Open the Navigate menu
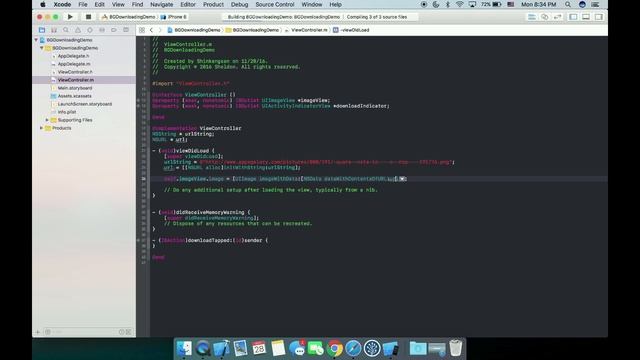 (x=162, y=4)
